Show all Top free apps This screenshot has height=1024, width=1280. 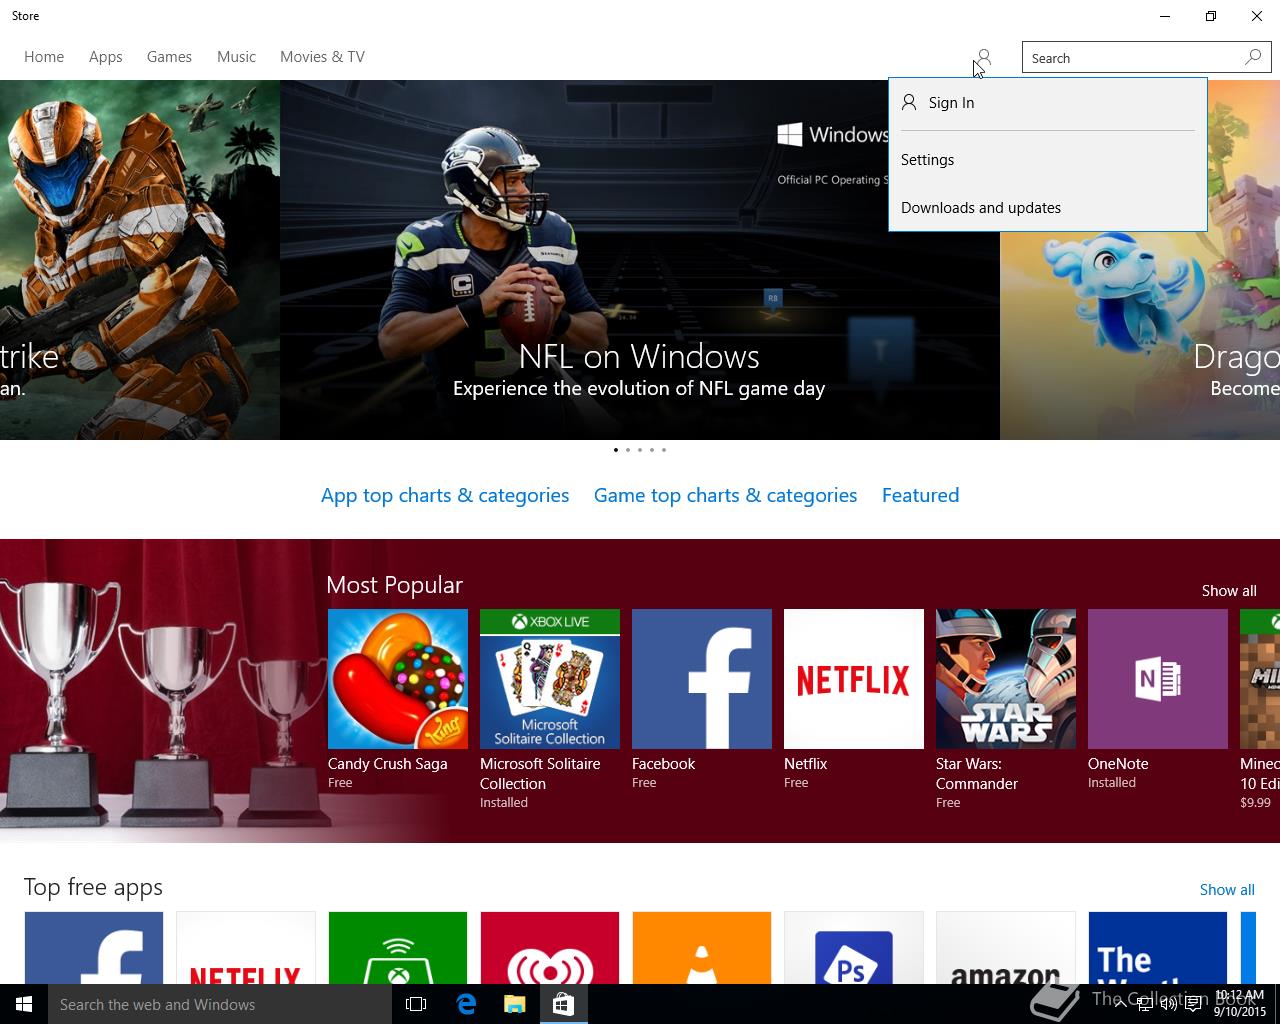(x=1227, y=890)
